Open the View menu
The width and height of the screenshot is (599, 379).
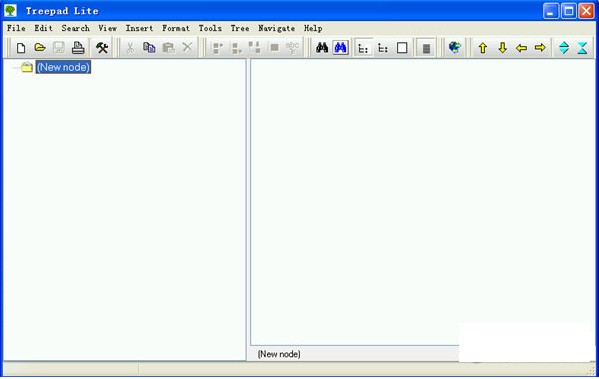(107, 28)
